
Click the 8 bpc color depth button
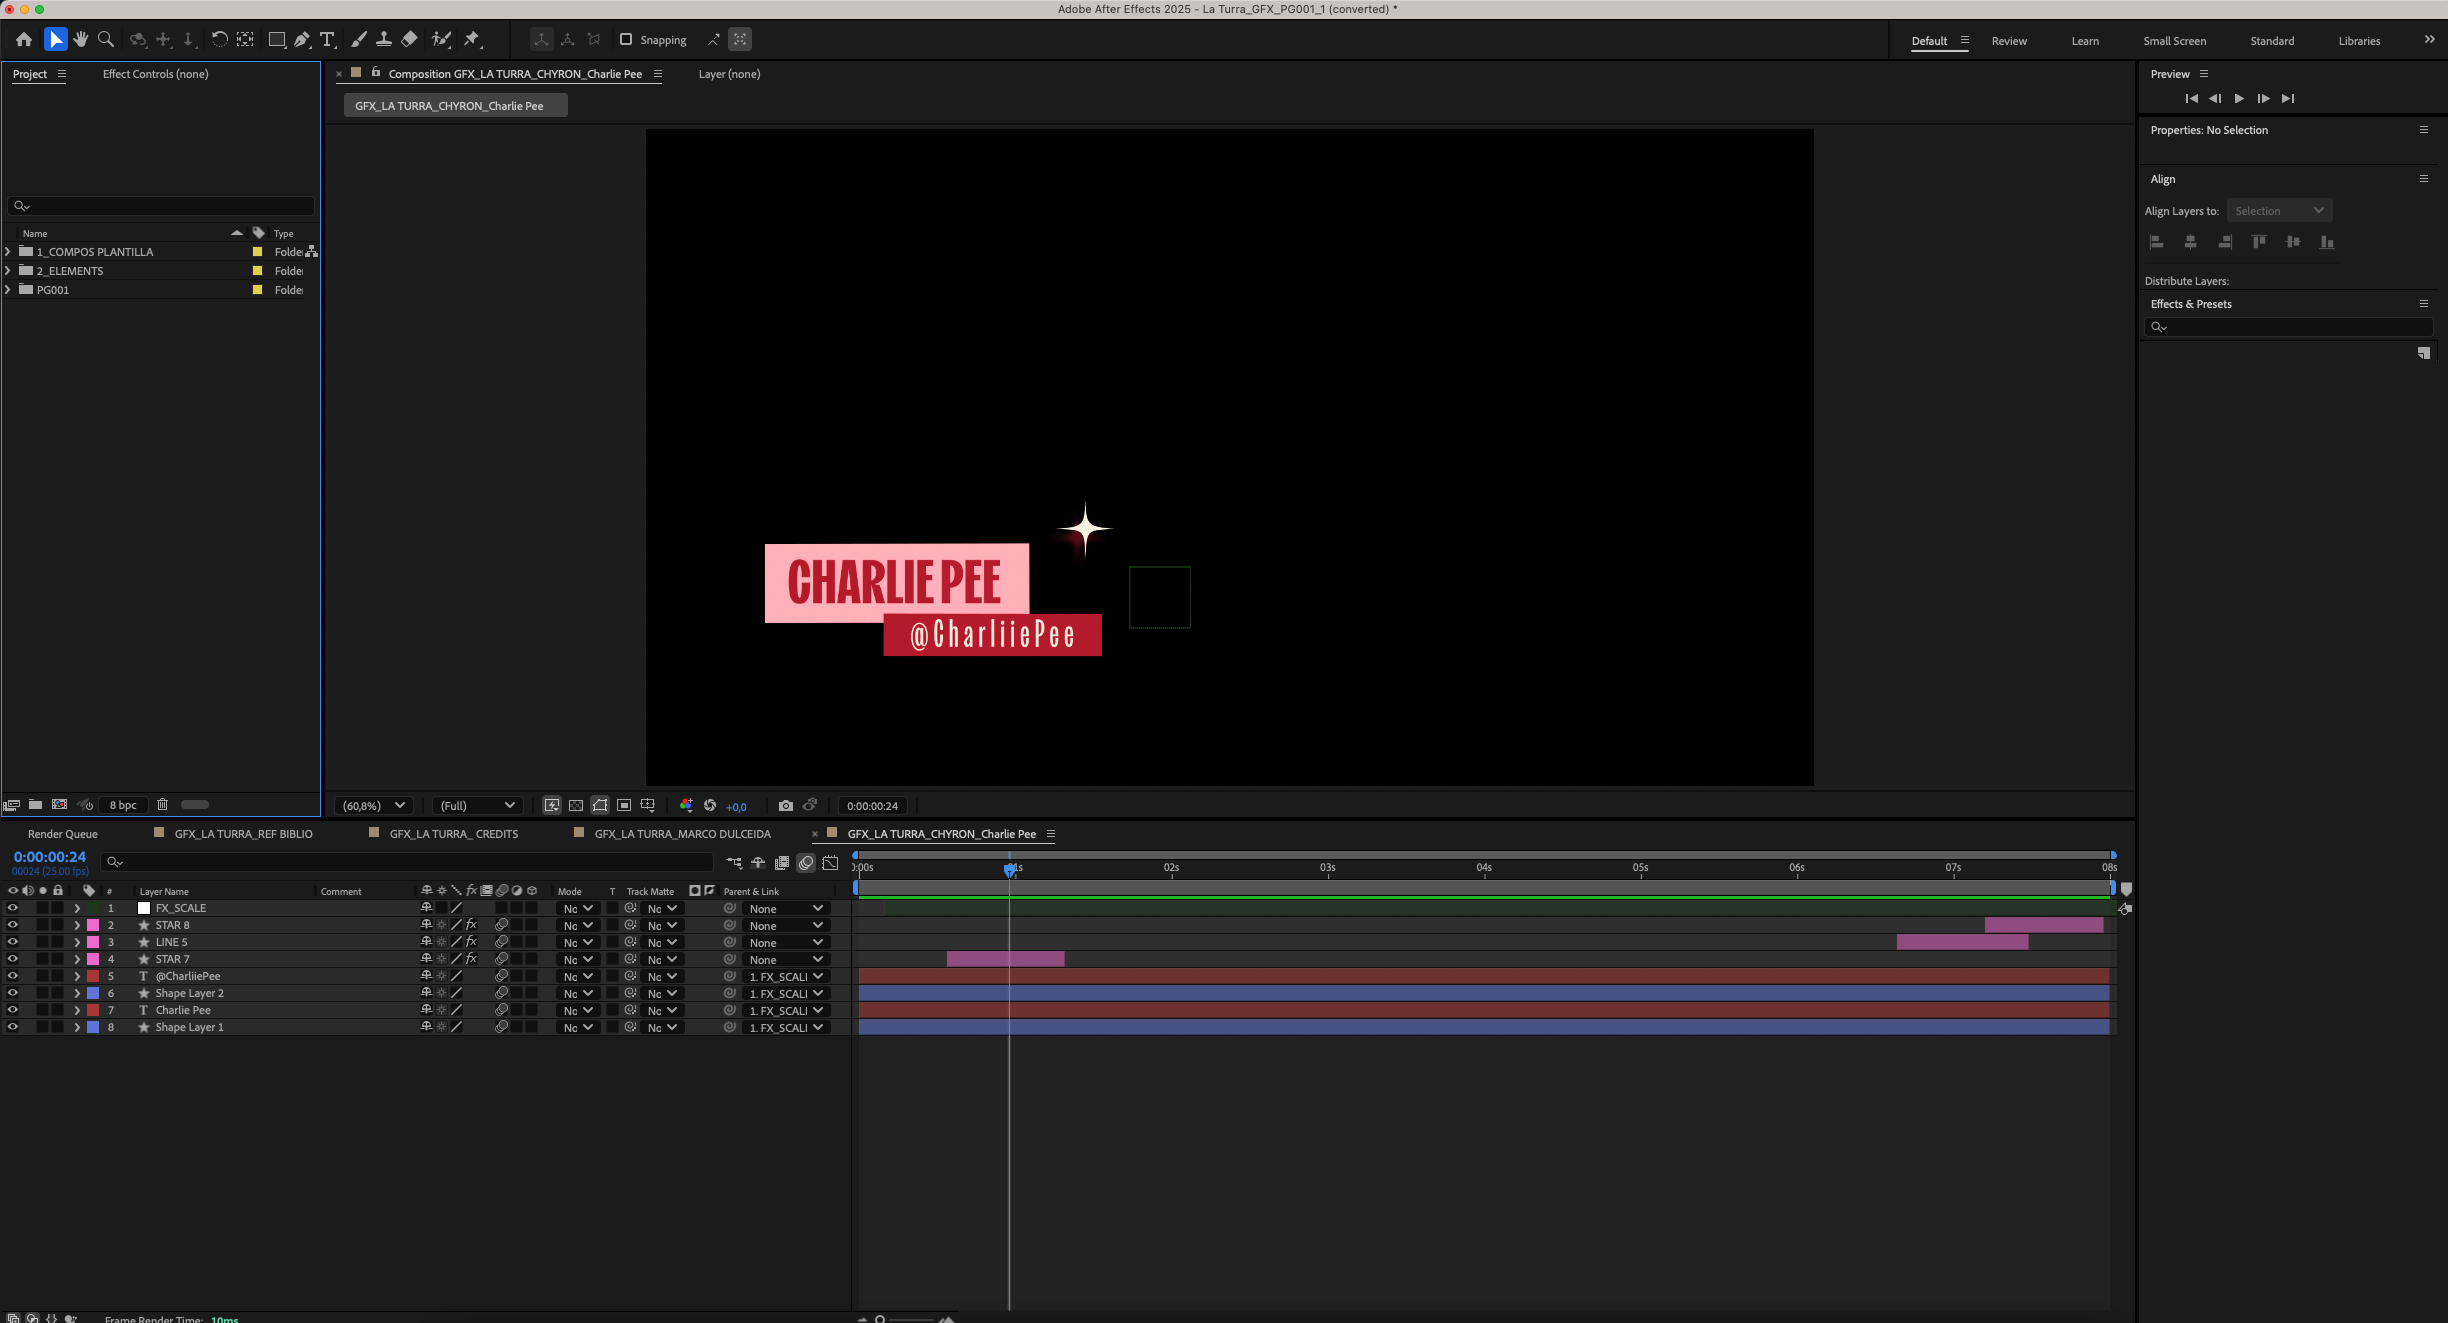[x=123, y=805]
